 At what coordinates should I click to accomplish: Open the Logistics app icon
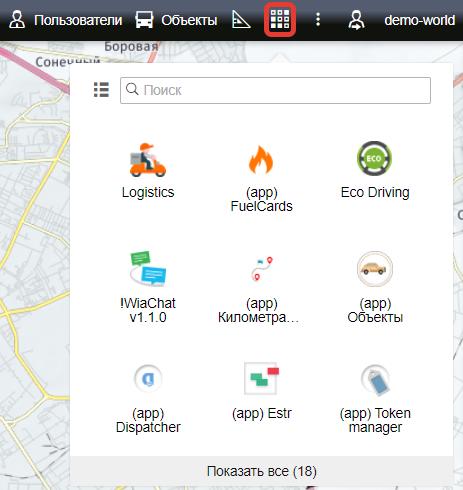point(148,160)
